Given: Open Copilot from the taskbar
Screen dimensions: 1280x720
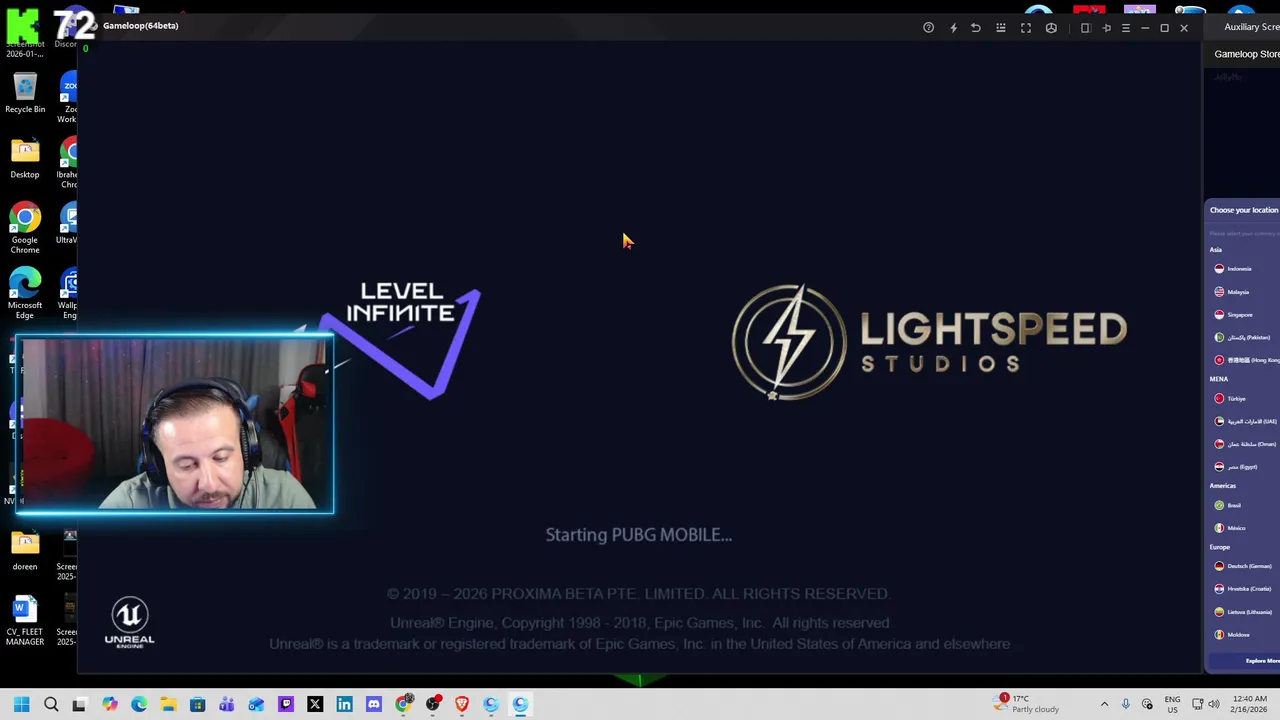Looking at the screenshot, I should (x=109, y=704).
